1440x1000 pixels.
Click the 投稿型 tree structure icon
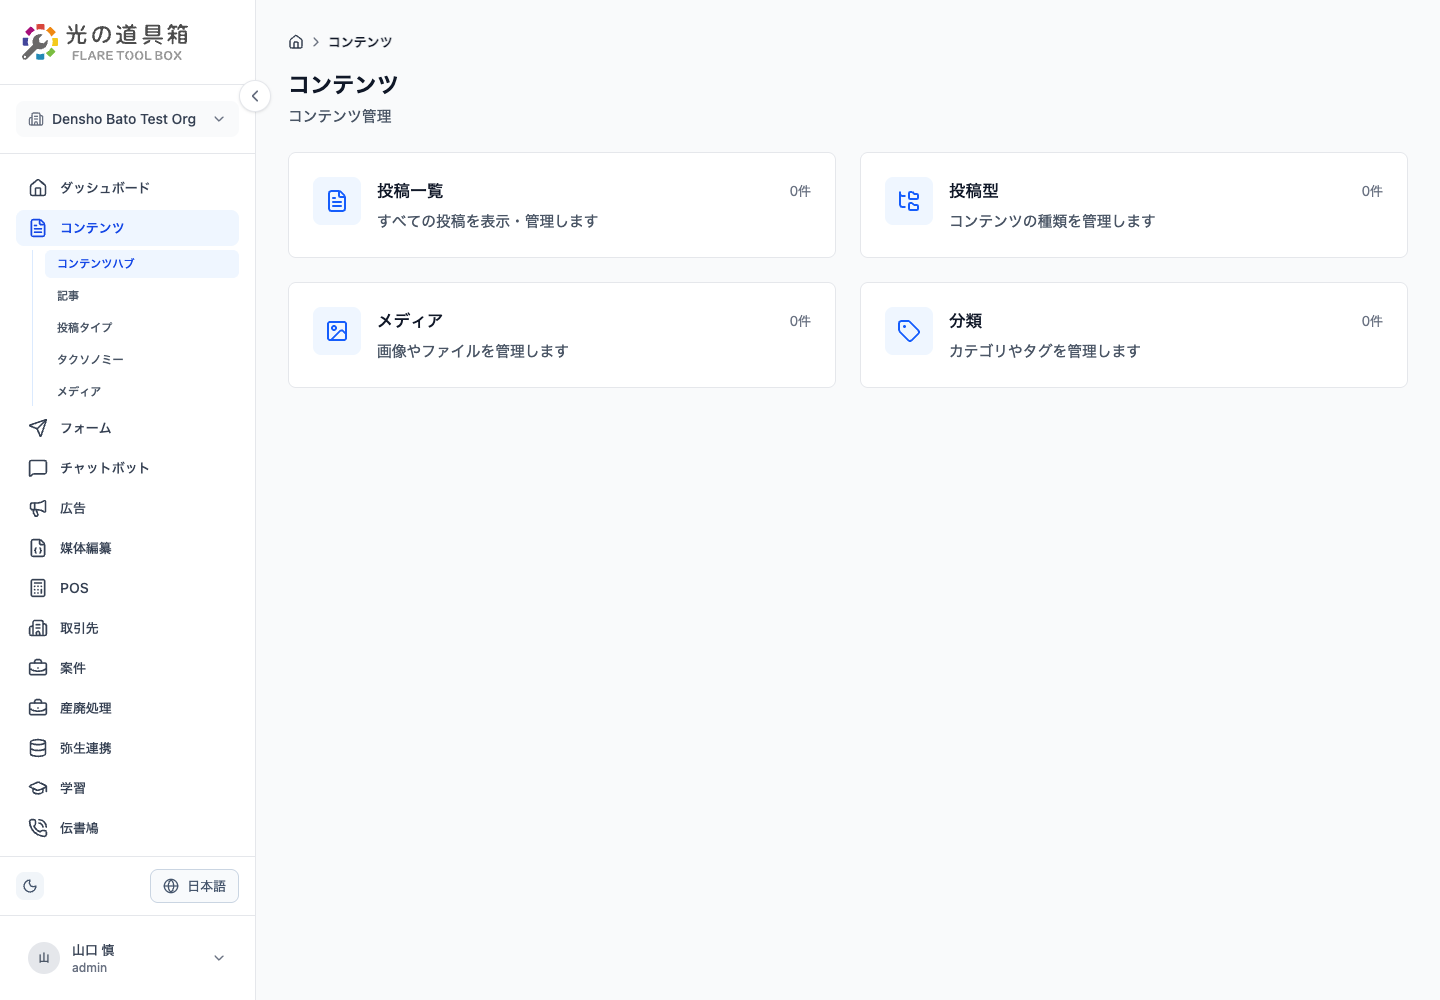909,201
